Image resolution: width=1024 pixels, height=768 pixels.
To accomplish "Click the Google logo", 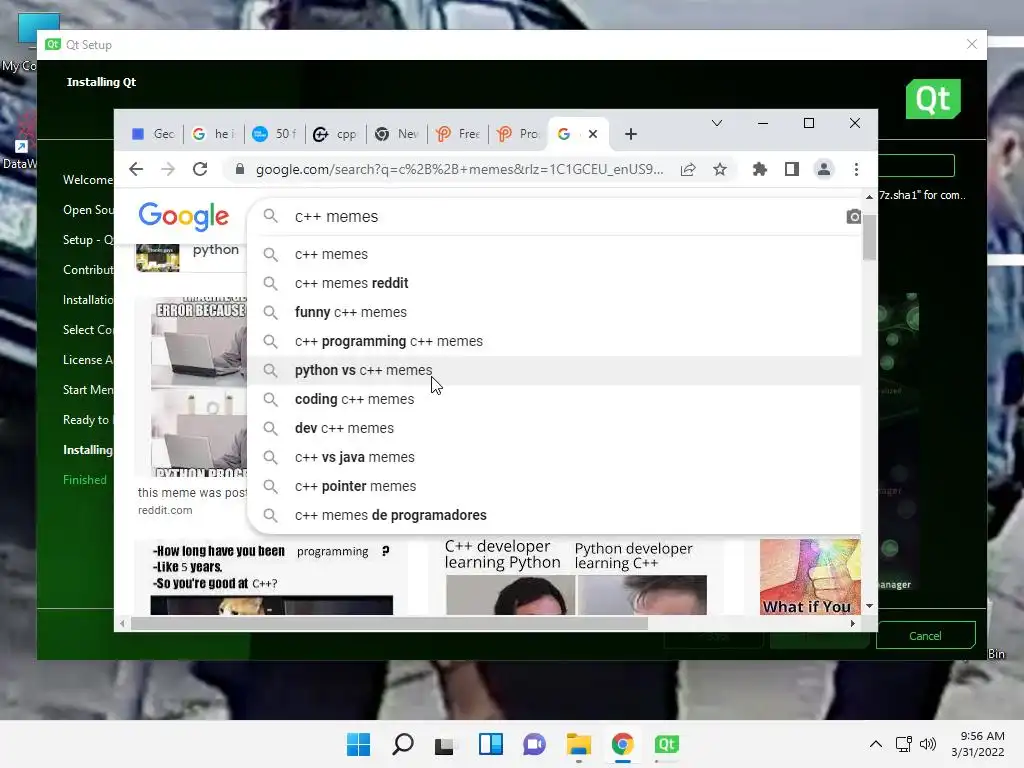I will coord(184,216).
